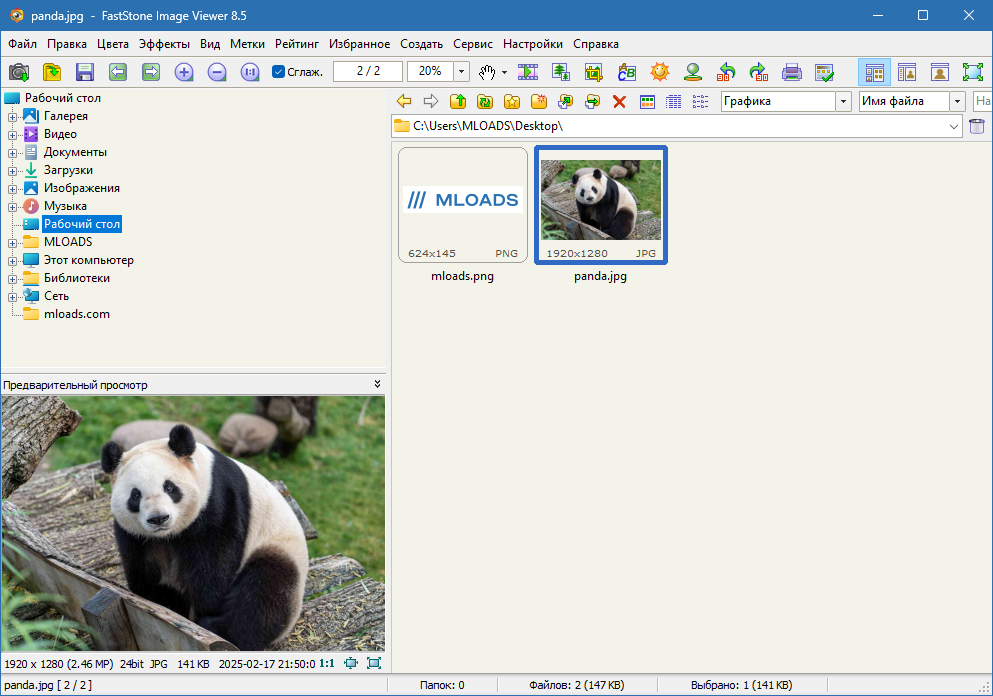This screenshot has width=993, height=696.
Task: Open the Файл menu
Action: (x=22, y=44)
